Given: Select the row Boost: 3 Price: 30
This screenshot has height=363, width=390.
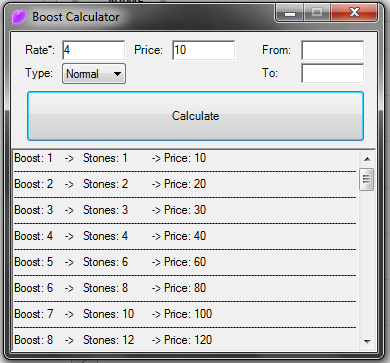Looking at the screenshot, I should 185,210.
